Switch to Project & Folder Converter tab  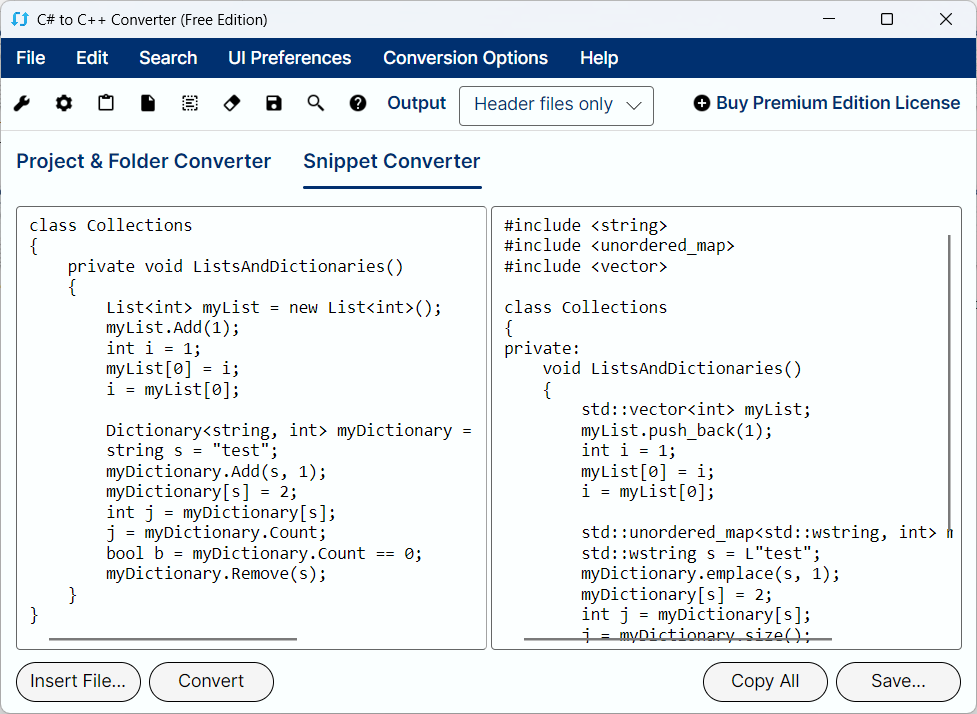point(144,162)
